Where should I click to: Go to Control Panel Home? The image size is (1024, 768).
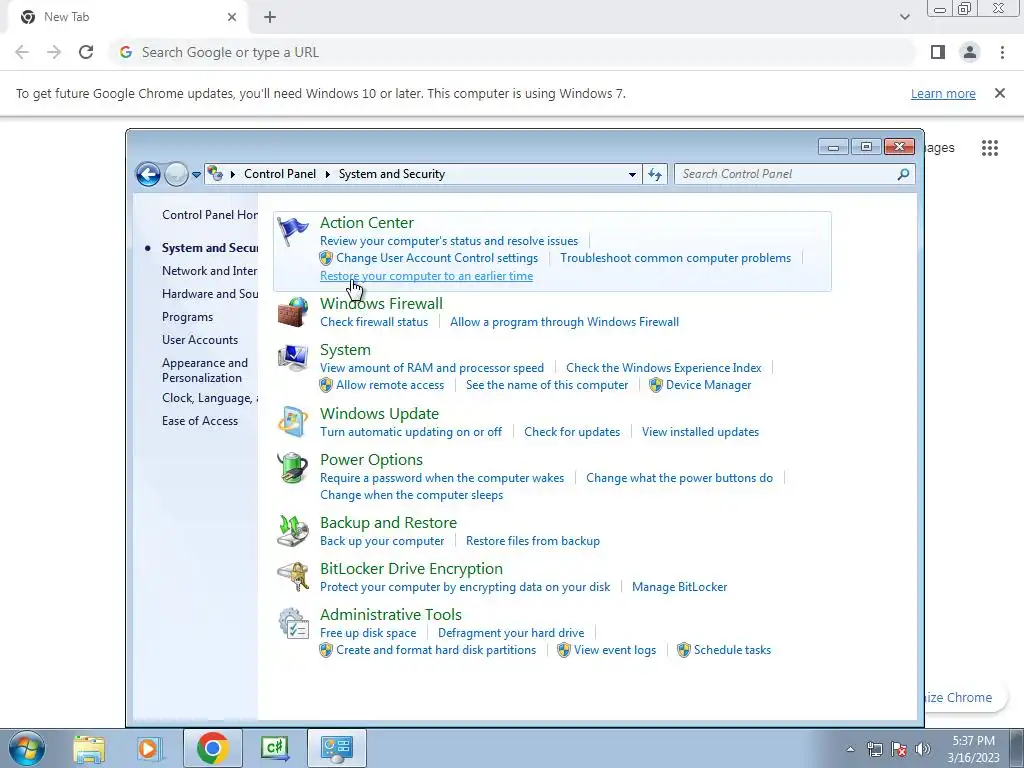tap(210, 215)
